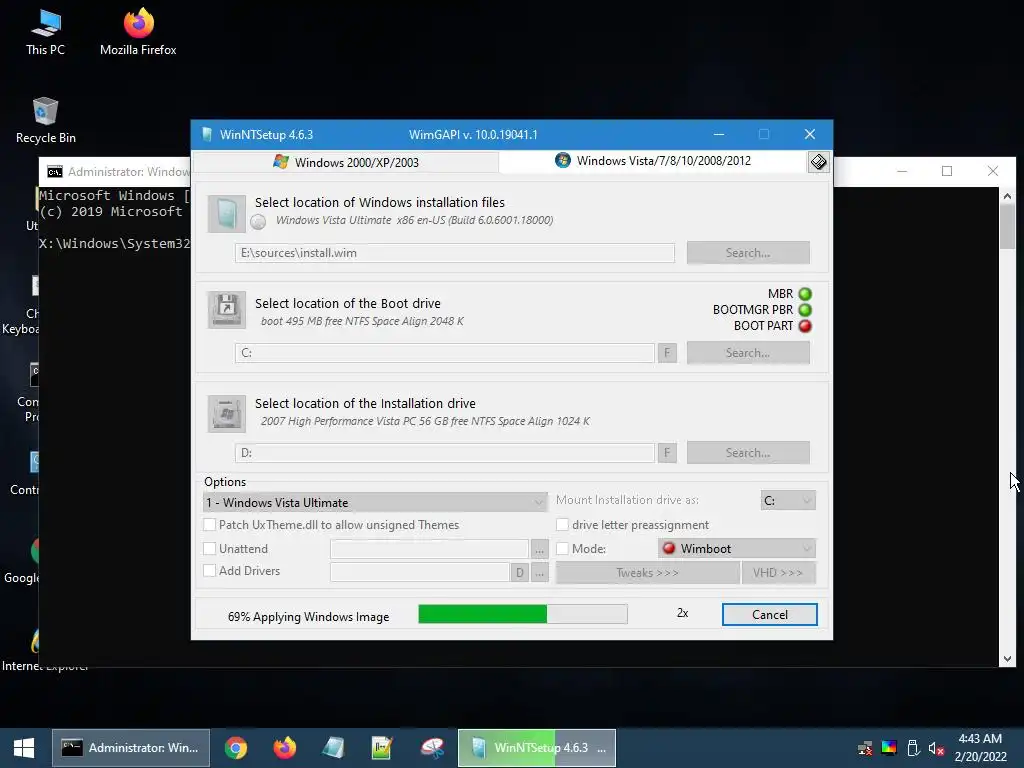The width and height of the screenshot is (1024, 768).
Task: Switch to the Windows Vista/7/8/10/2008/2012 tab
Action: pyautogui.click(x=653, y=161)
